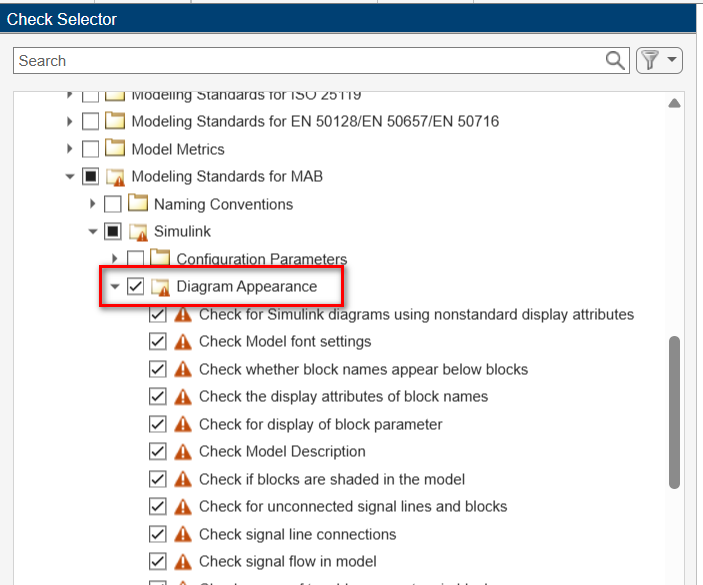This screenshot has width=703, height=585.
Task: Select 'Check Model font settings' row
Action: coord(285,342)
